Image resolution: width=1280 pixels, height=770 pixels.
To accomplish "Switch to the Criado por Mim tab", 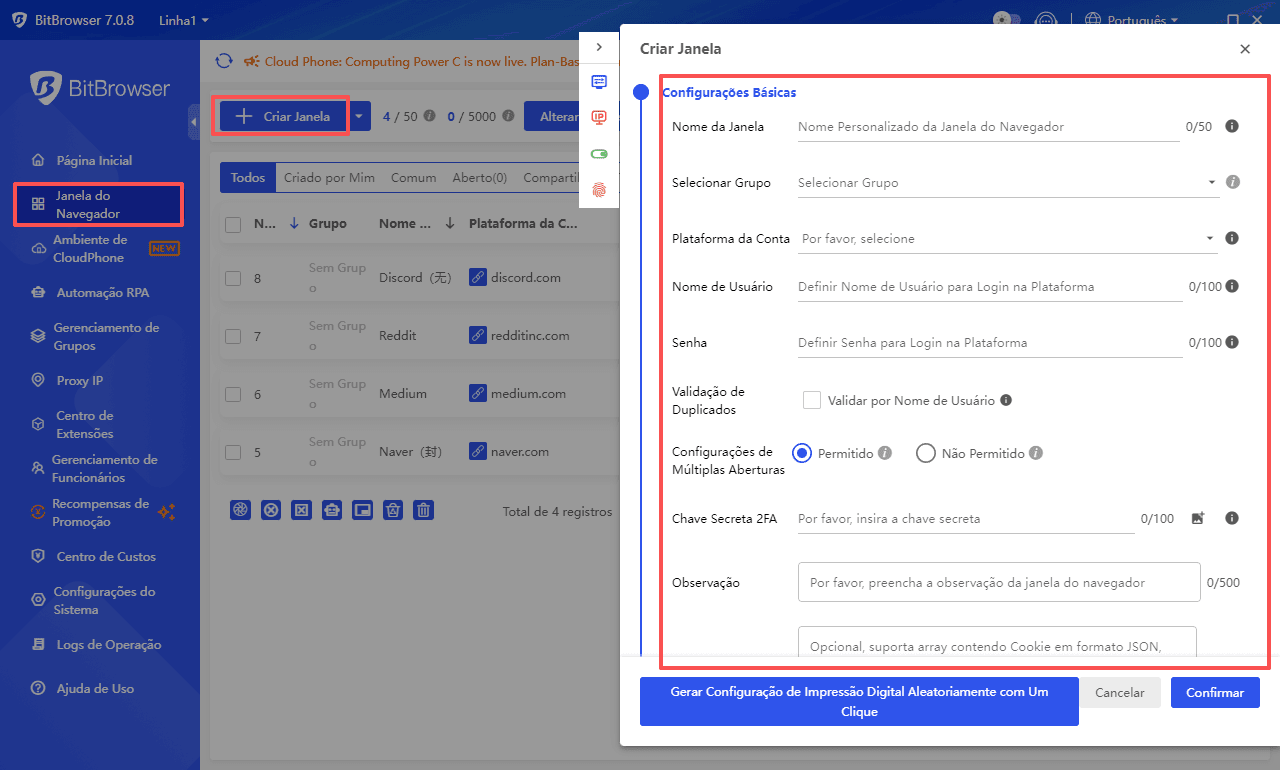I will [329, 177].
